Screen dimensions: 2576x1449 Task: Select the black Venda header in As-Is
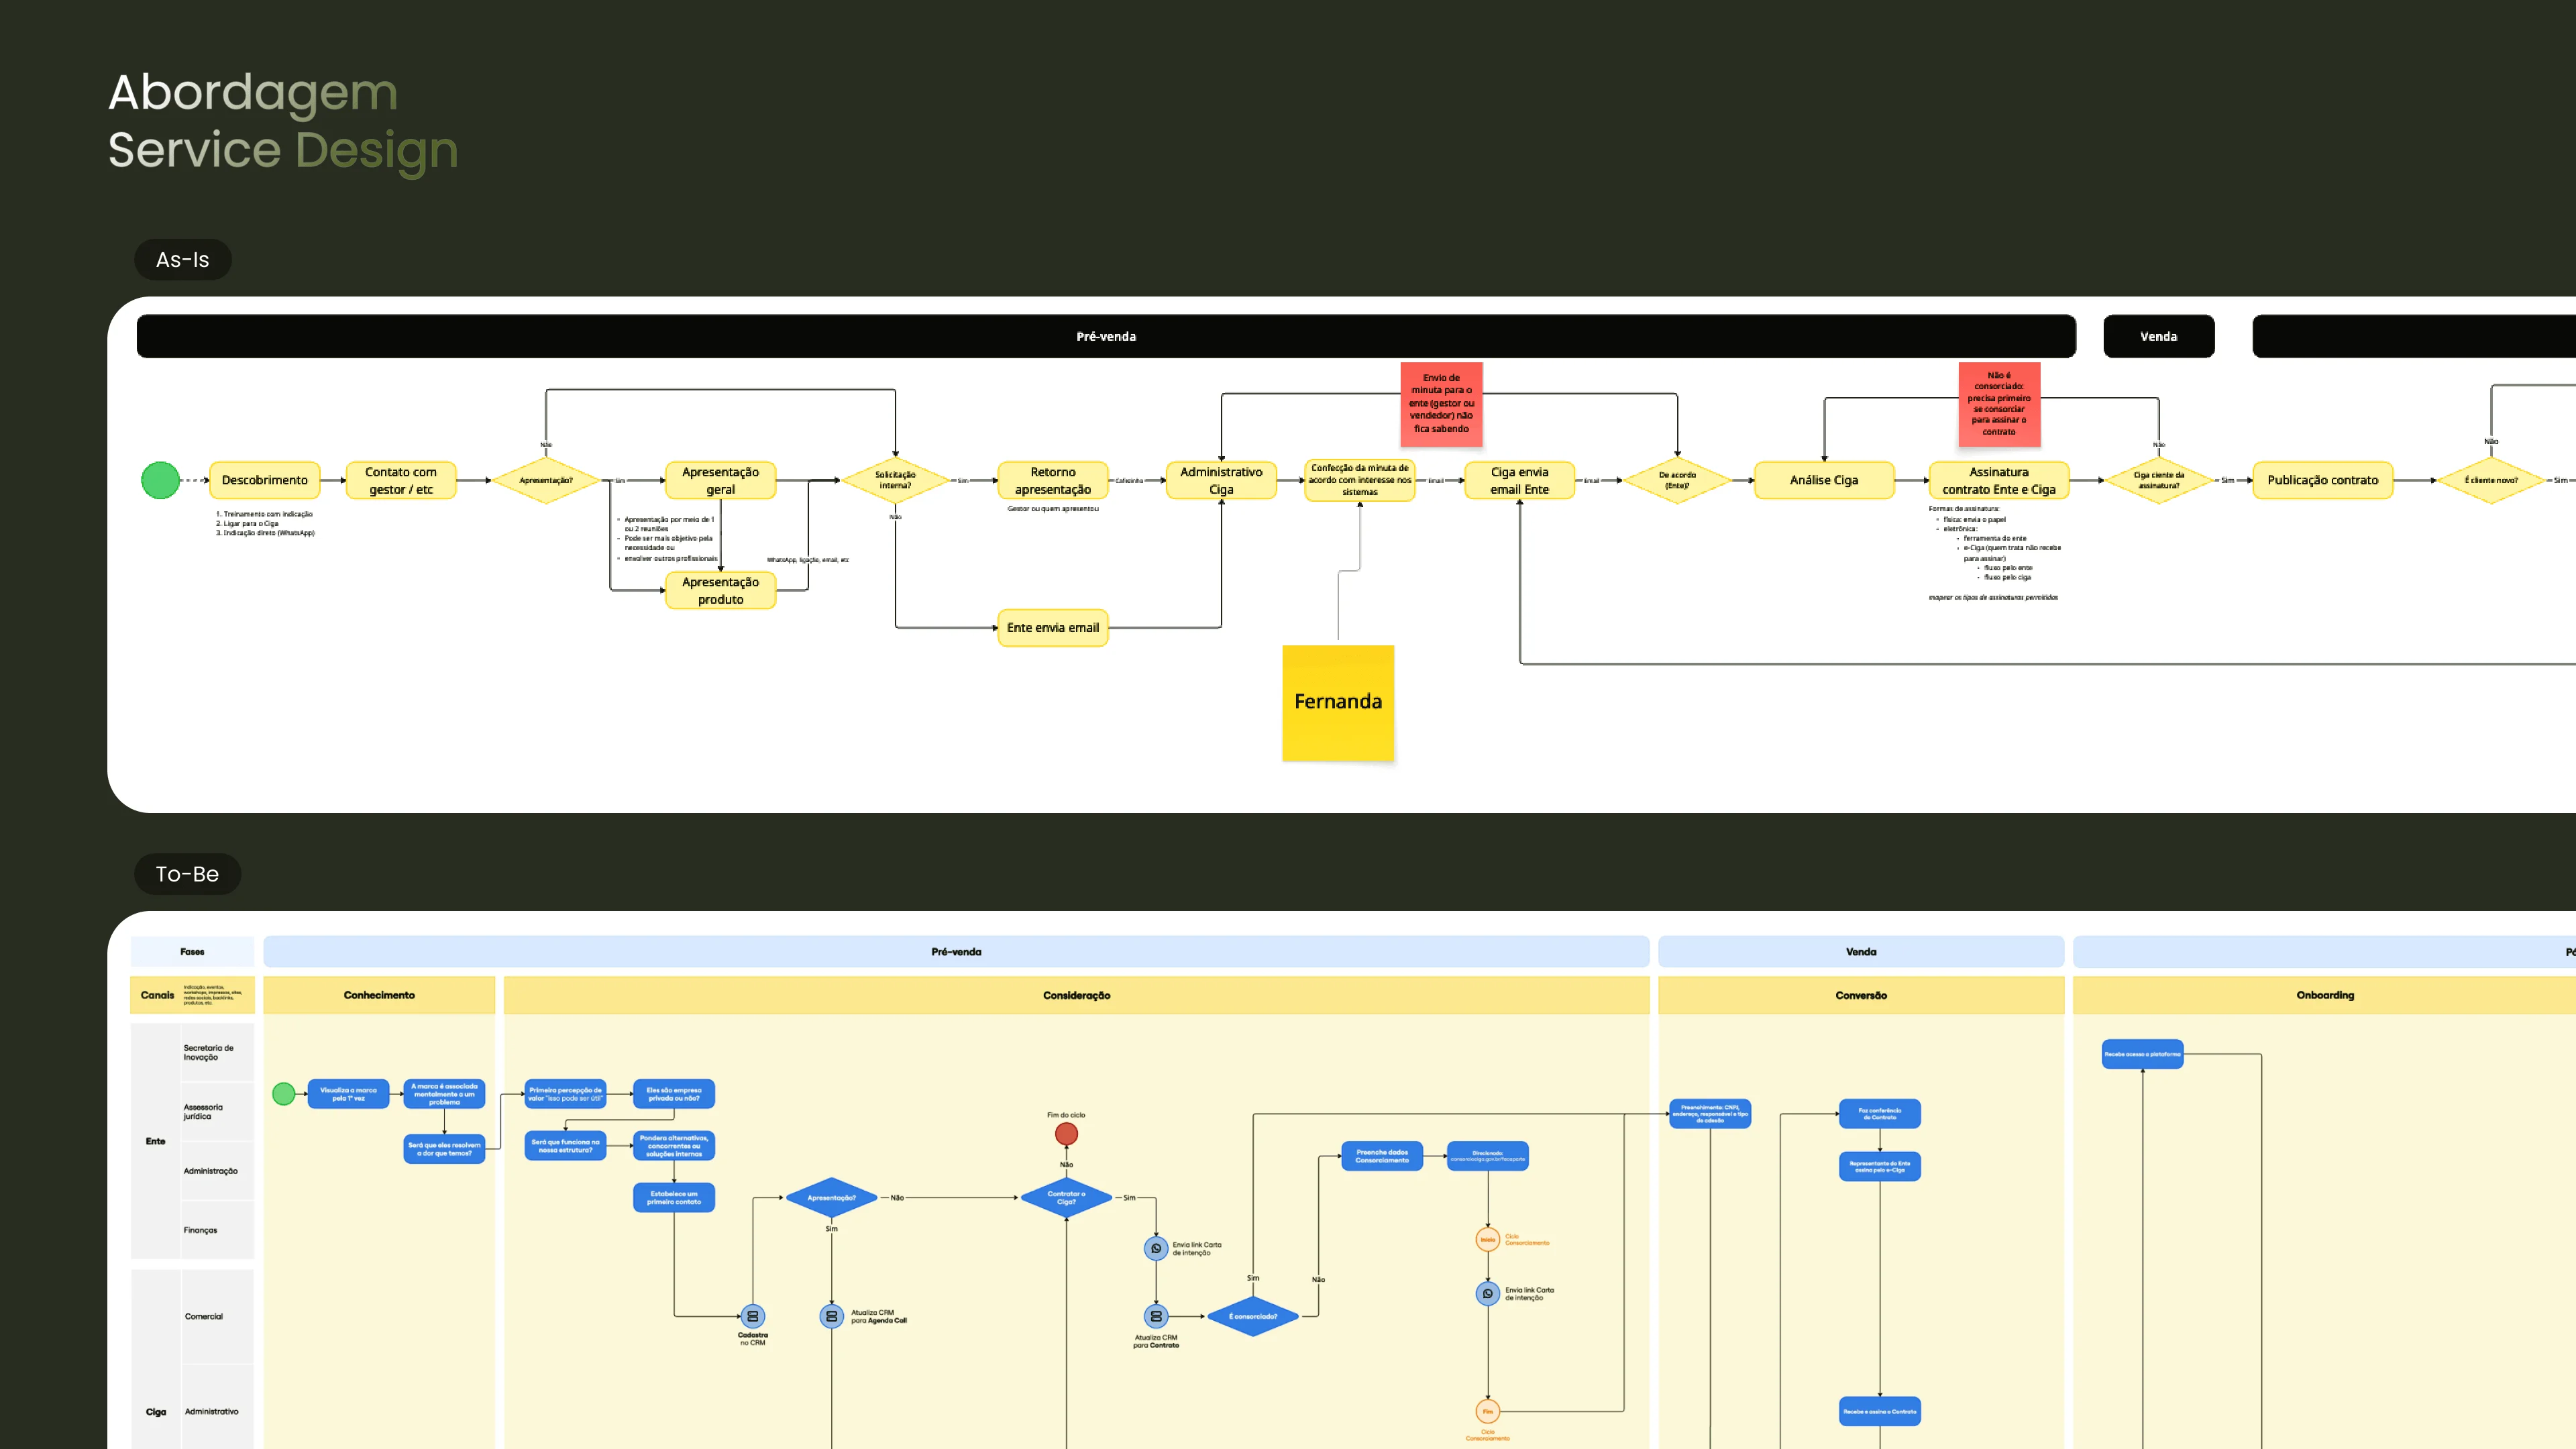pyautogui.click(x=2159, y=336)
